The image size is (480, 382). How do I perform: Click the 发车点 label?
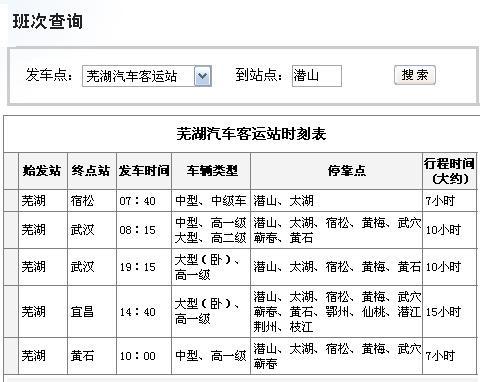[x=49, y=75]
